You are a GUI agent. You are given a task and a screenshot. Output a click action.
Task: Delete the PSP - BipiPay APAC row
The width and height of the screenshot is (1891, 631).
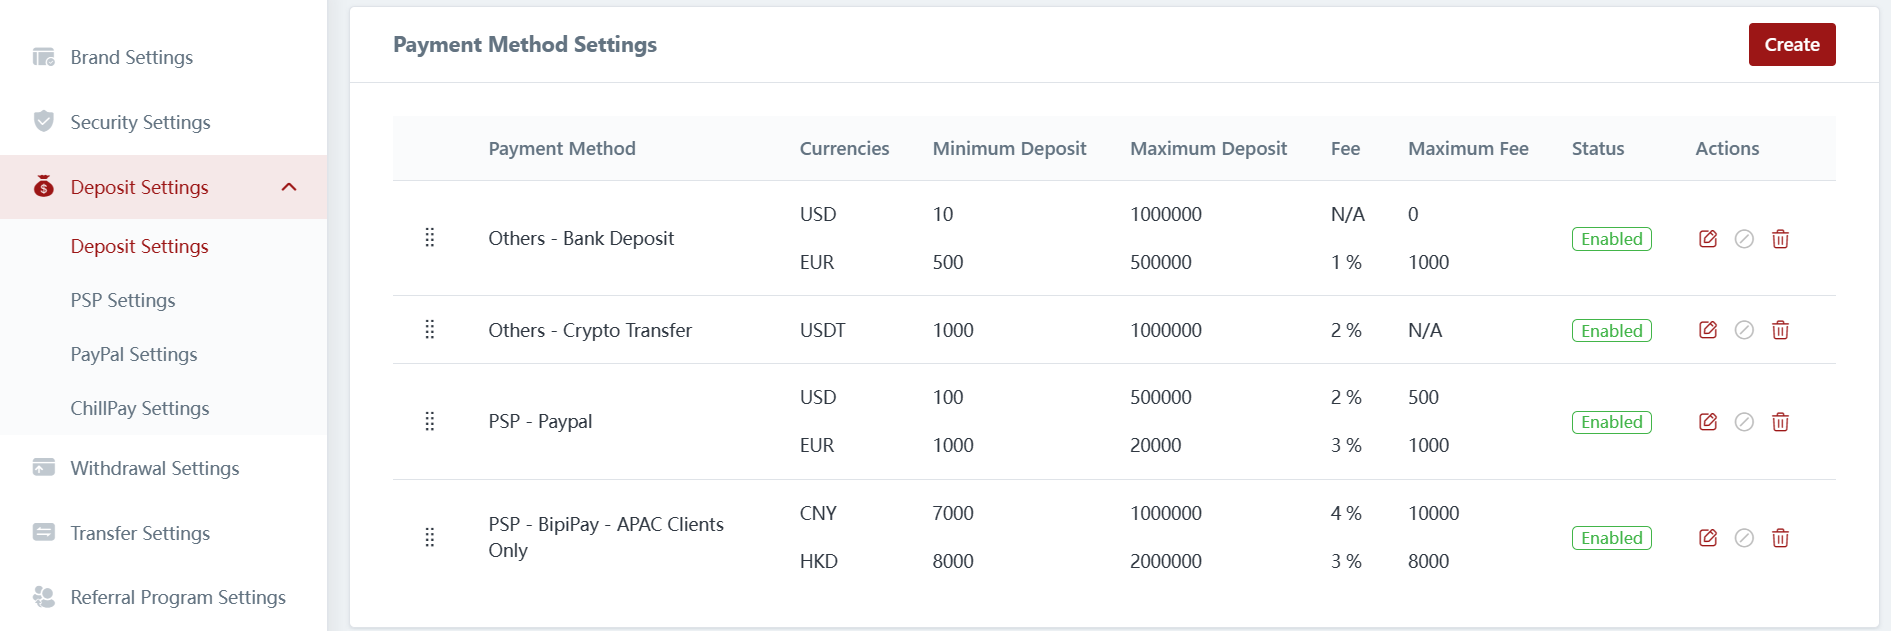pyautogui.click(x=1780, y=538)
